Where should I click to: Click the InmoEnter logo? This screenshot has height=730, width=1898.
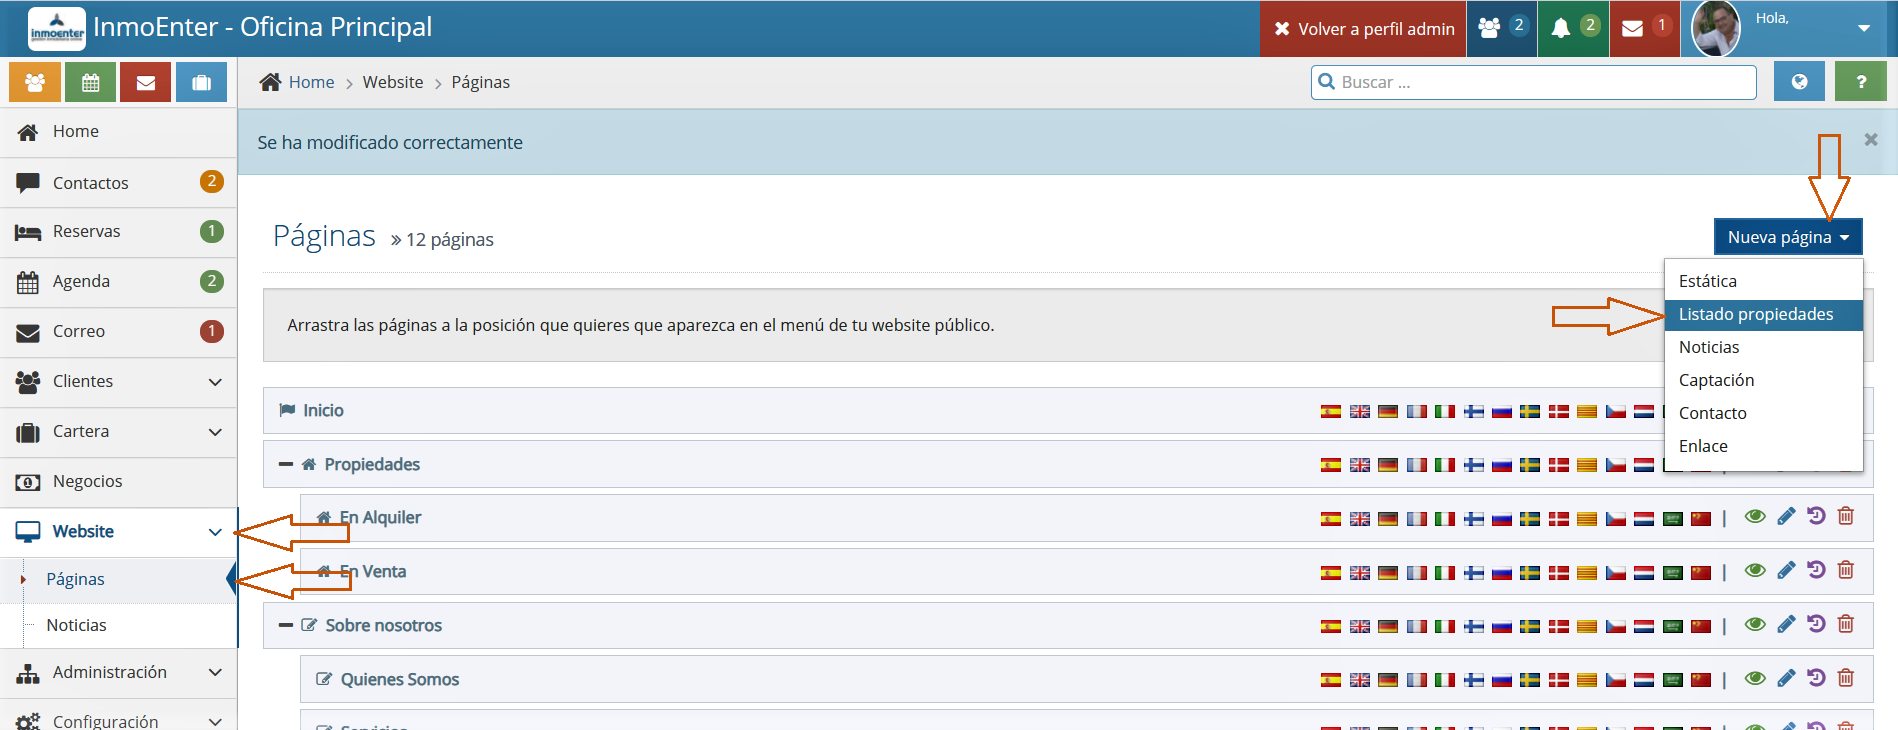[57, 29]
